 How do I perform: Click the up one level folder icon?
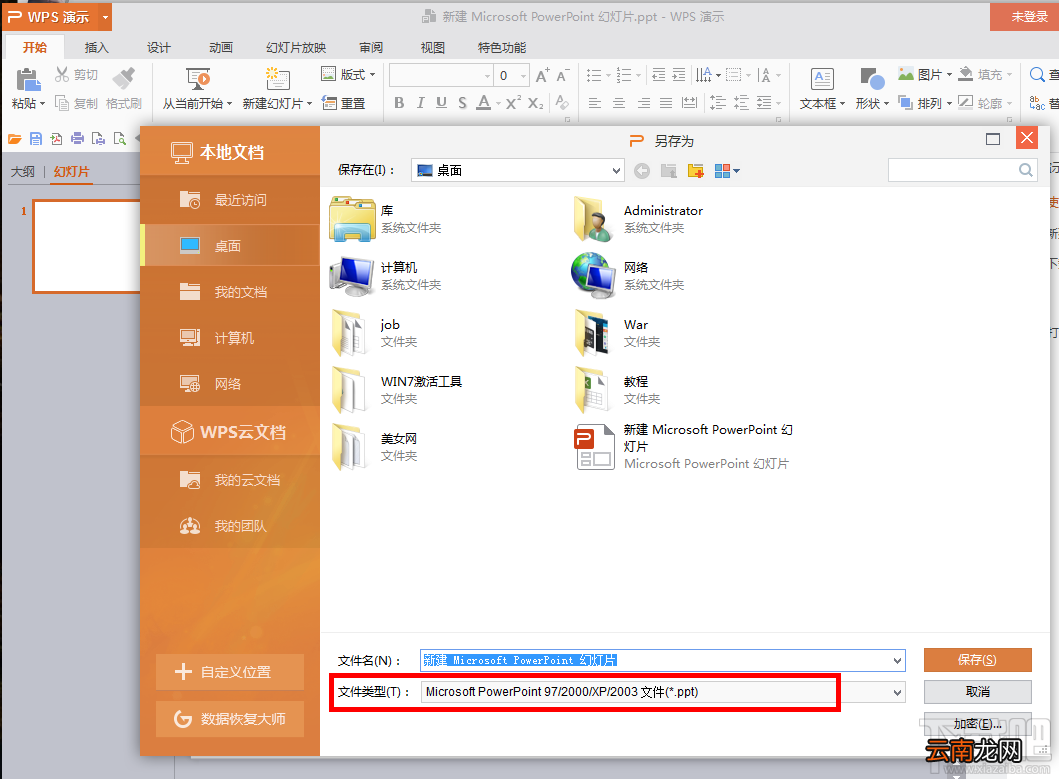pyautogui.click(x=669, y=171)
